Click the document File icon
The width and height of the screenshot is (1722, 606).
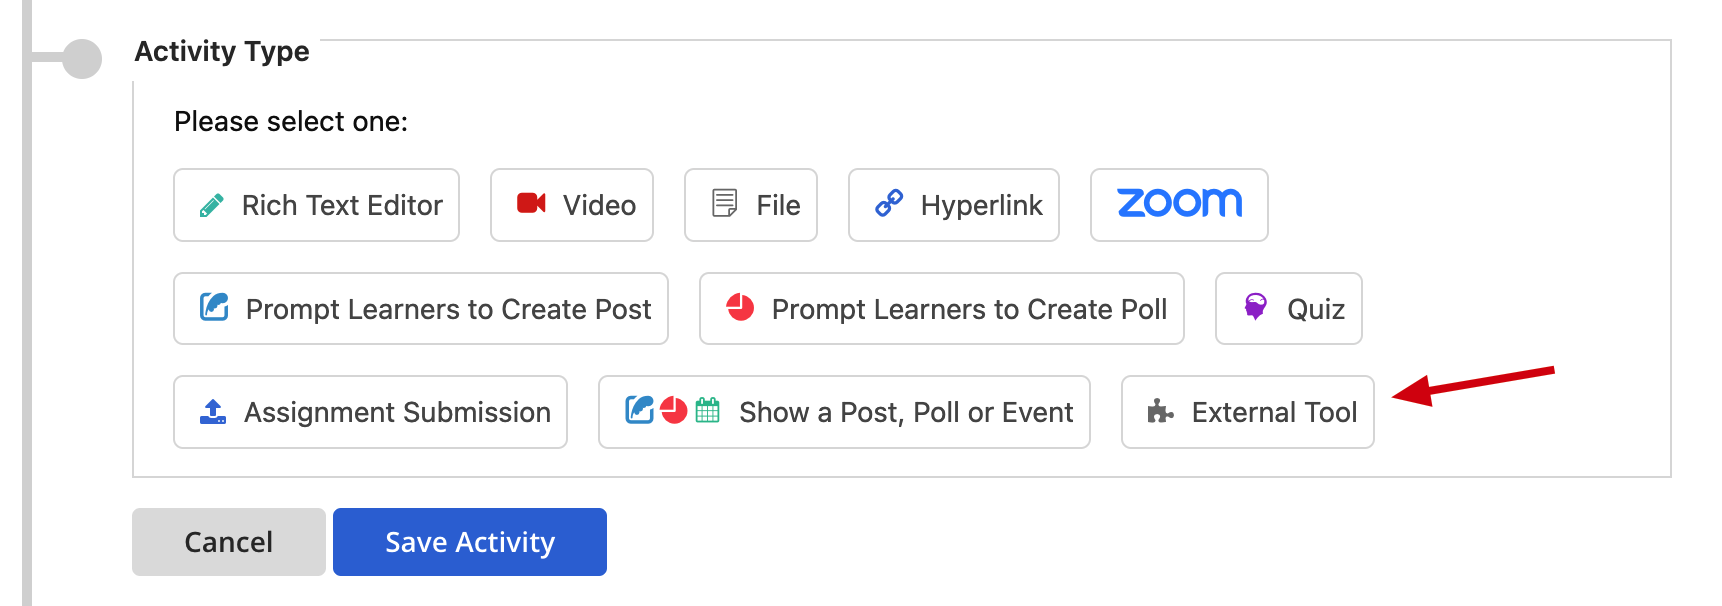coord(725,203)
